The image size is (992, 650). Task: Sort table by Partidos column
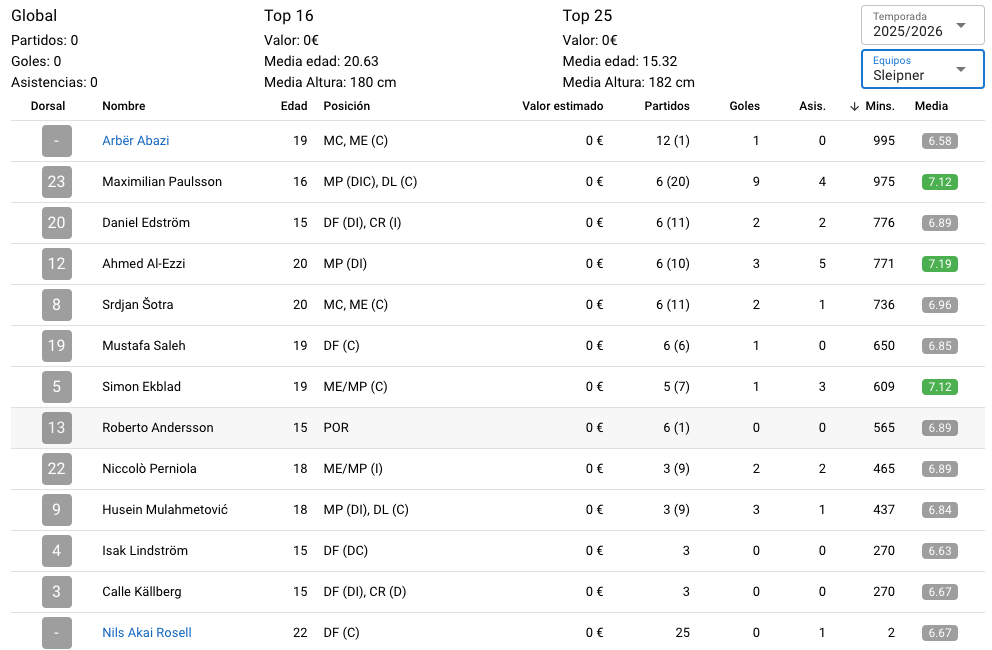tap(667, 106)
